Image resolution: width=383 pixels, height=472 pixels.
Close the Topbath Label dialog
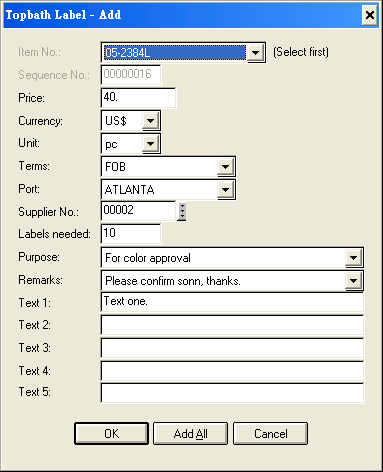(x=370, y=15)
